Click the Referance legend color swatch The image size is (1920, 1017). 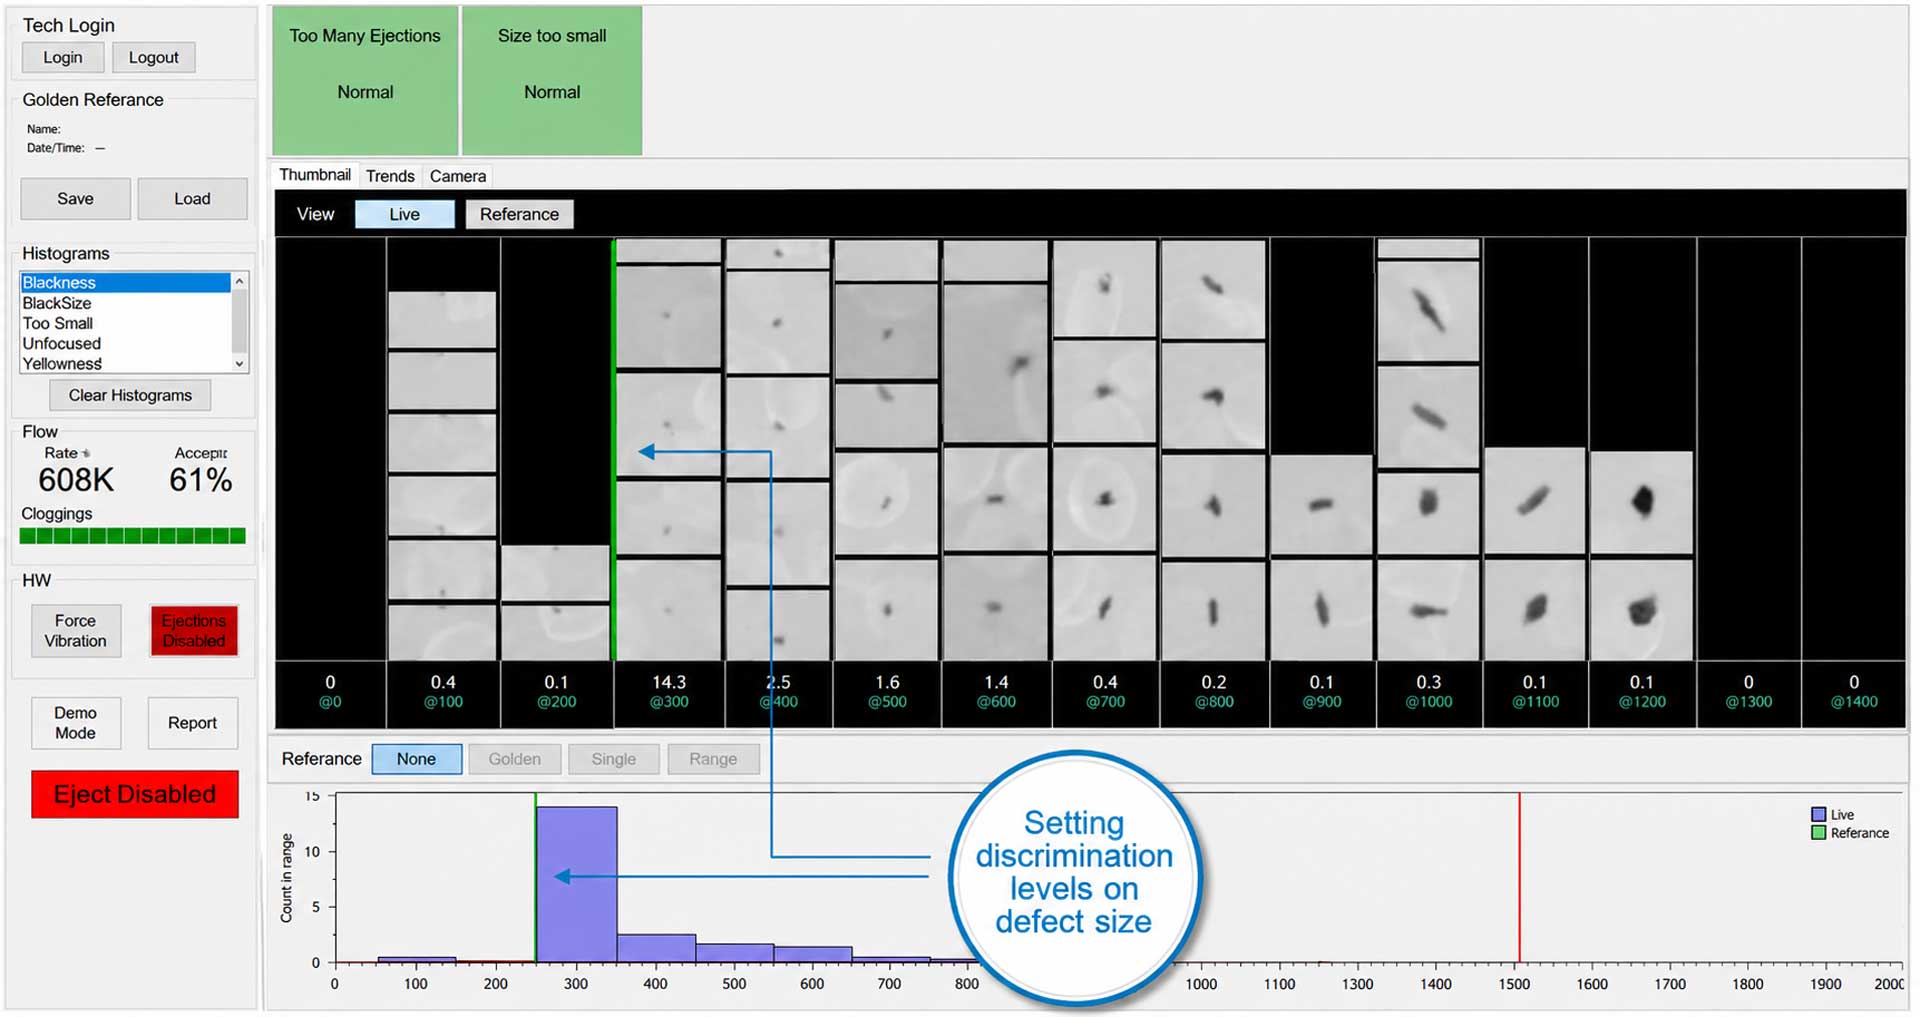(1819, 833)
